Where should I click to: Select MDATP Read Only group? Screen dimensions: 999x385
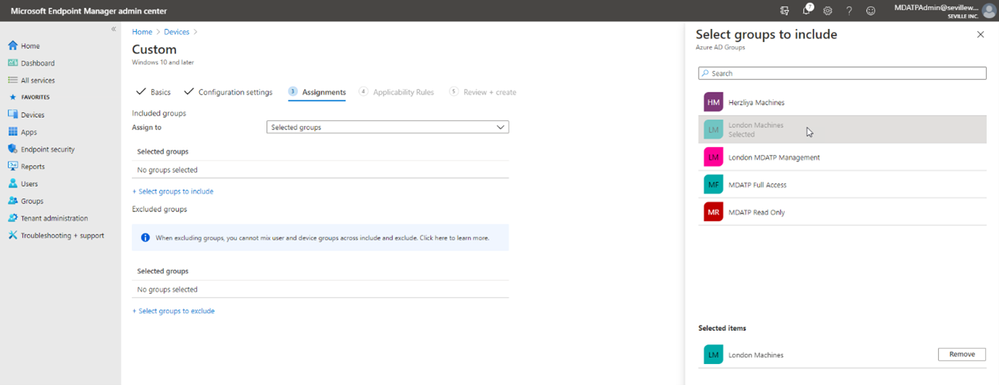click(x=842, y=212)
